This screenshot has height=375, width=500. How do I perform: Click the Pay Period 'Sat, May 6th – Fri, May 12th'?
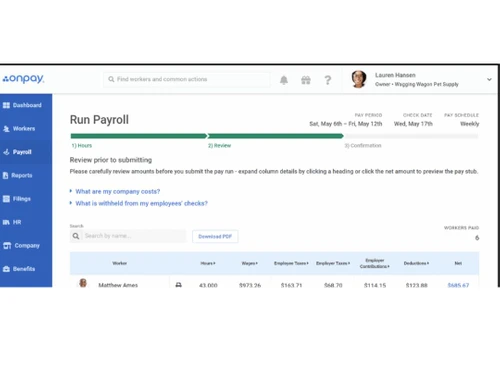pos(346,124)
